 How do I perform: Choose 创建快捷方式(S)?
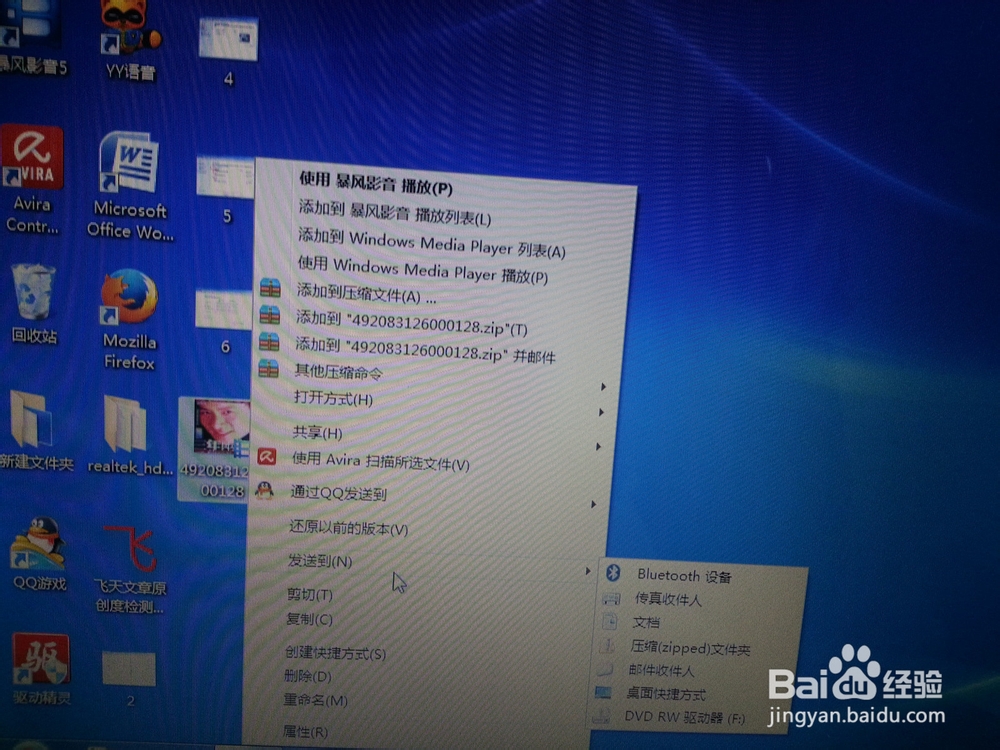pyautogui.click(x=335, y=653)
